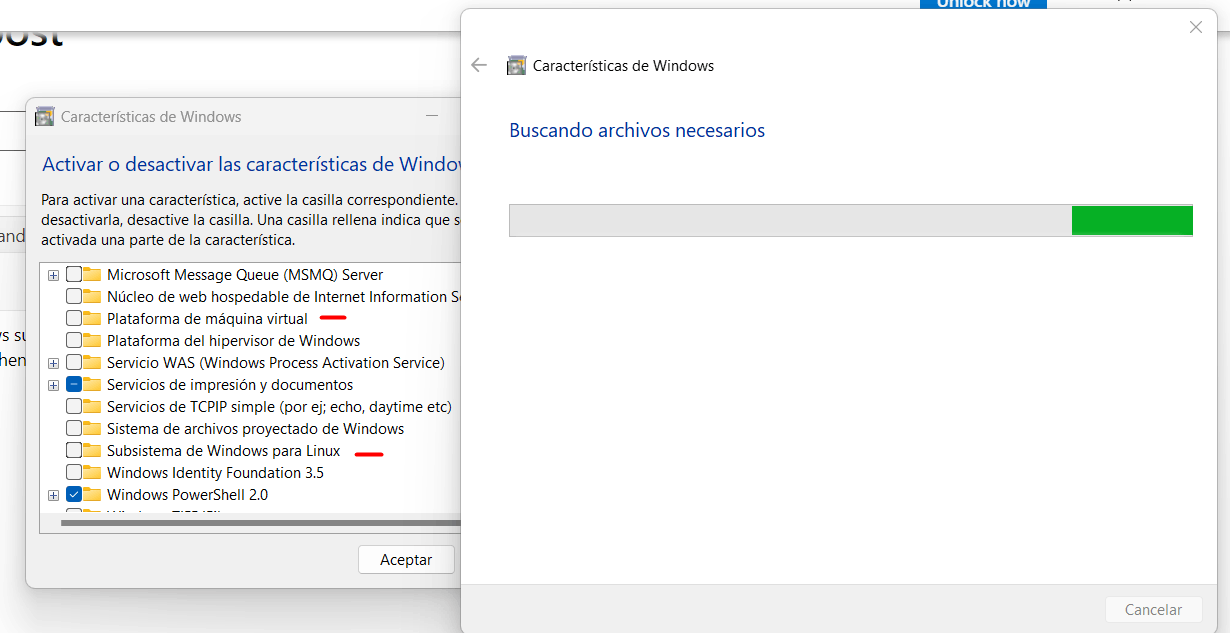Enable Plataforma de máquina virtual checkbox
This screenshot has width=1230, height=633.
[74, 319]
